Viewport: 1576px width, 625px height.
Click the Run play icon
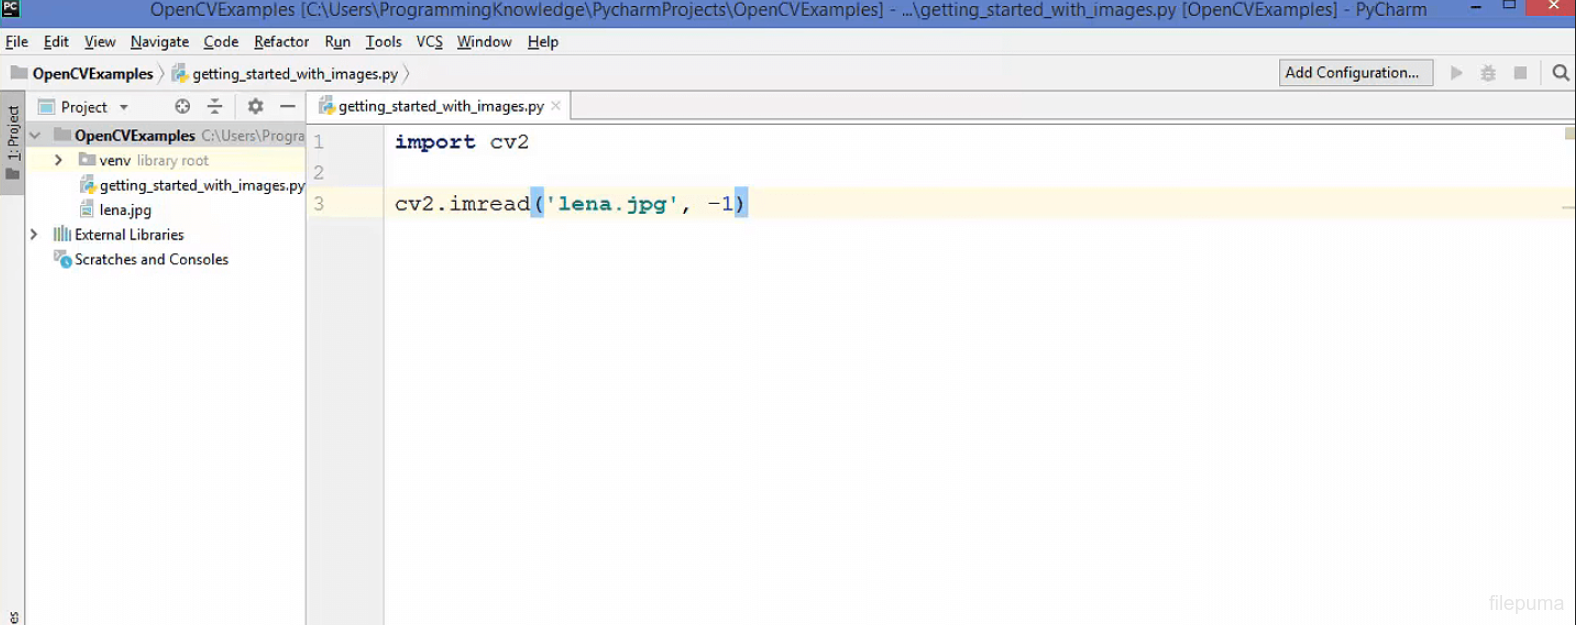(1456, 73)
